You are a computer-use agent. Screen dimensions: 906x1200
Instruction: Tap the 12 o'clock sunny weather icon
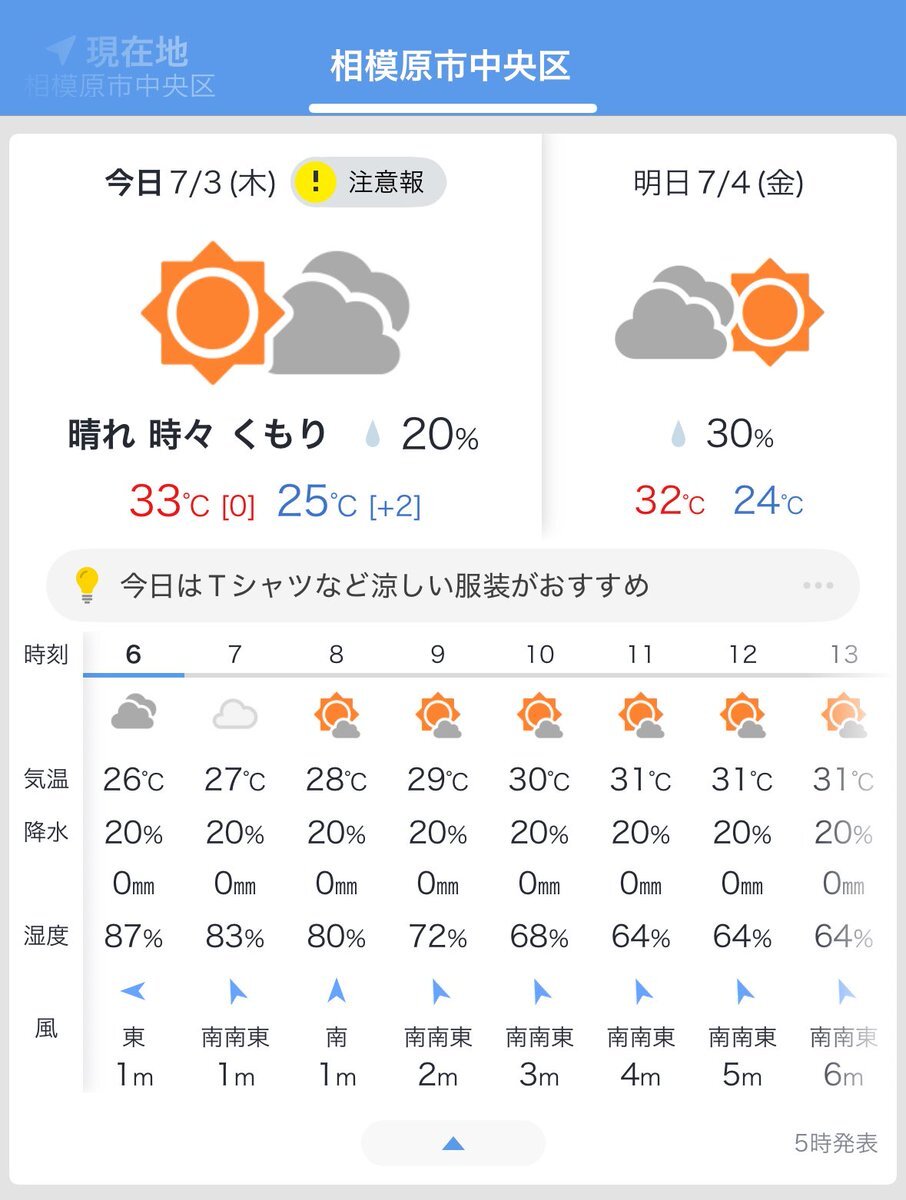point(743,716)
